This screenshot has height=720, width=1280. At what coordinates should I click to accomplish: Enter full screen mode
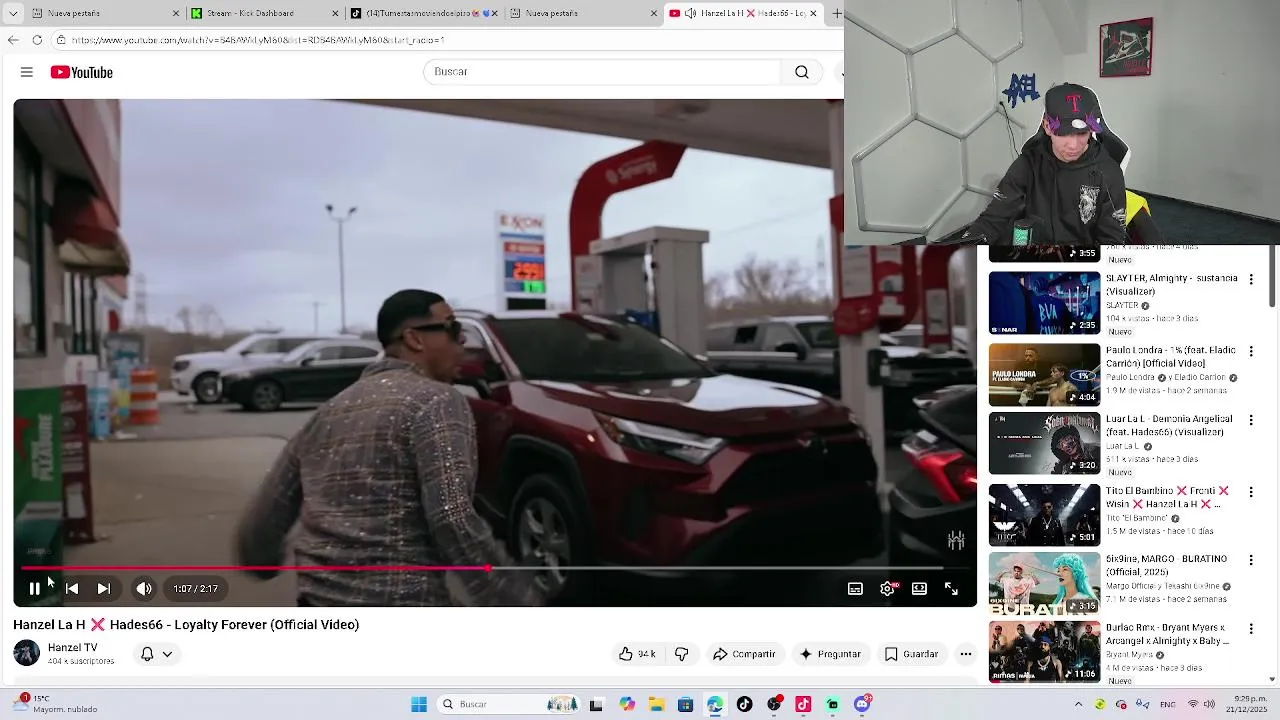[951, 589]
